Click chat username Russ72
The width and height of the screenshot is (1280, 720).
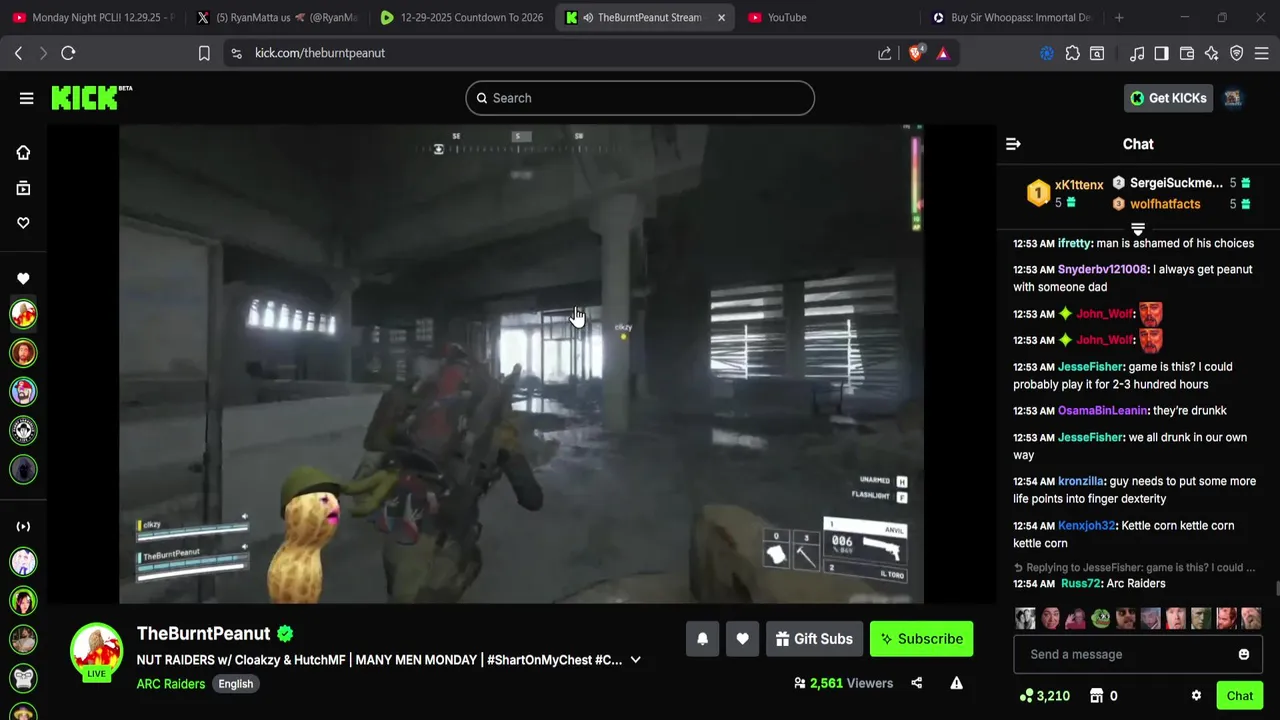(1081, 584)
